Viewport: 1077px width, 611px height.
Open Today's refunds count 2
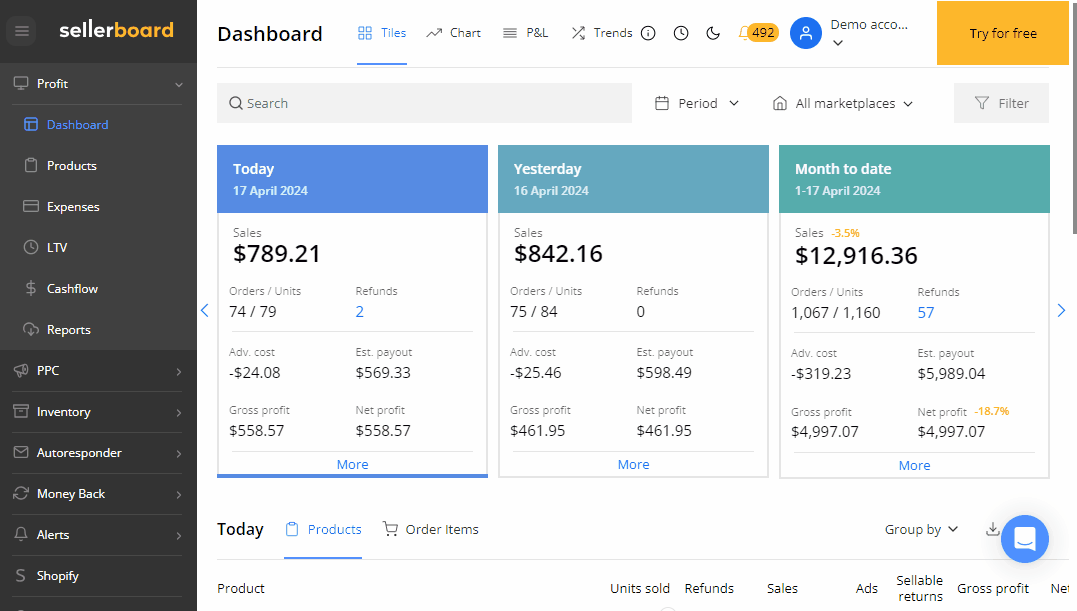tap(359, 312)
